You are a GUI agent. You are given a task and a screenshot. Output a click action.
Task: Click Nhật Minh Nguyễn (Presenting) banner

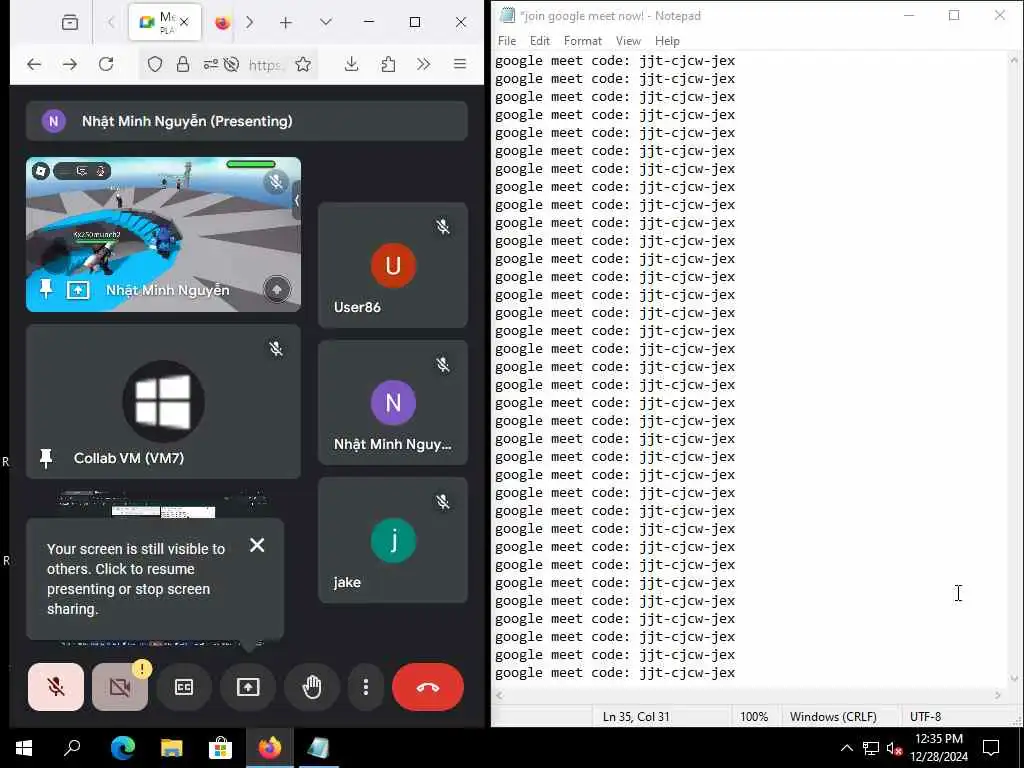(247, 121)
